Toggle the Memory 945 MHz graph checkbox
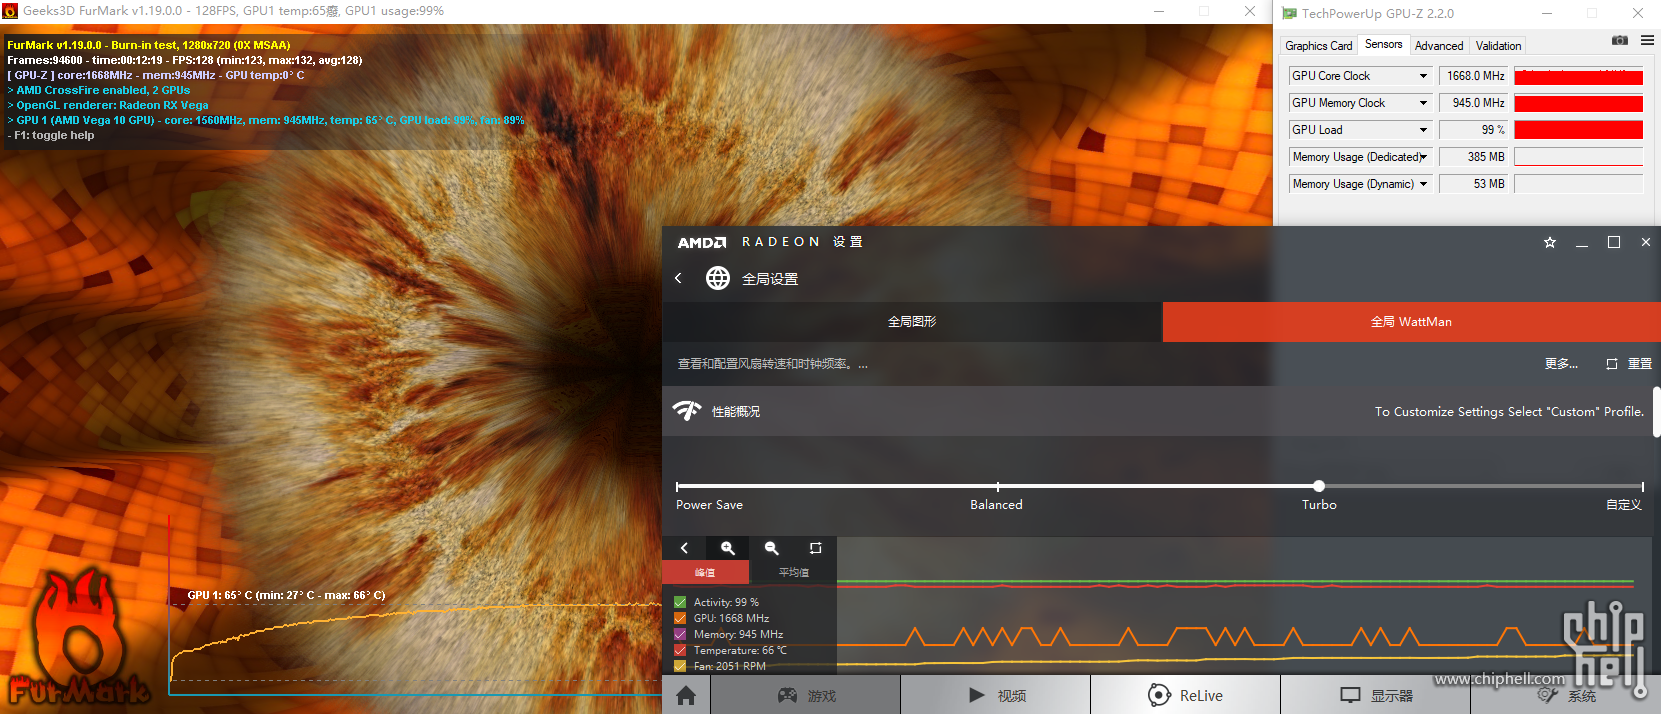The image size is (1661, 714). click(x=680, y=634)
